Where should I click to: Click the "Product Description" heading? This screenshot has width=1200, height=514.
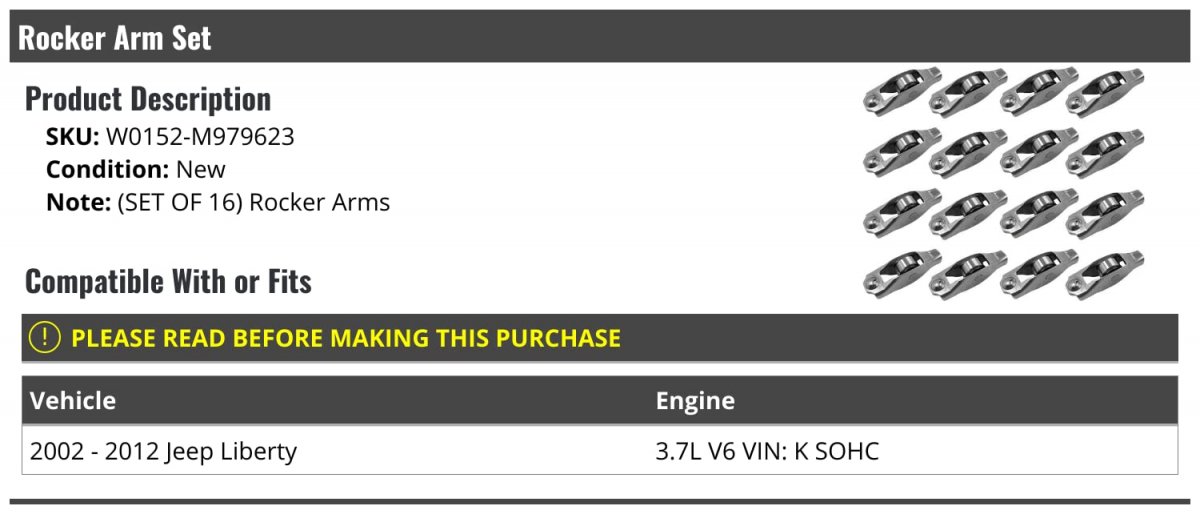tap(148, 99)
